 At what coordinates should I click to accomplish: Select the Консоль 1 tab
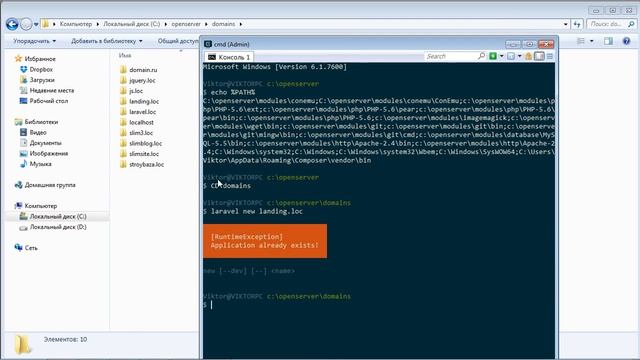[229, 57]
